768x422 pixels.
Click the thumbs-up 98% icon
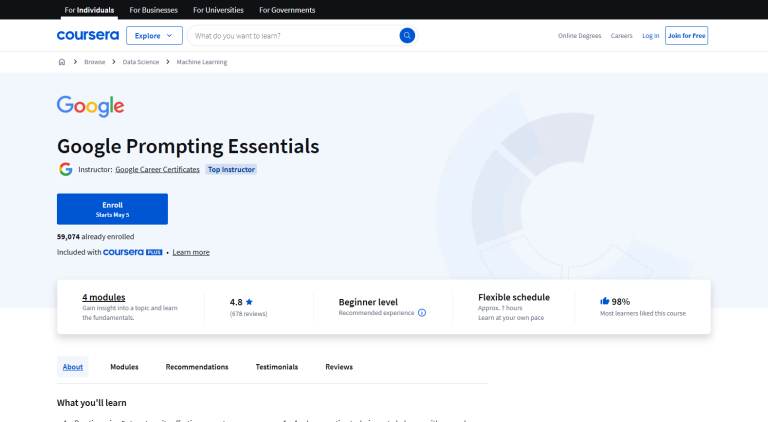pos(604,301)
